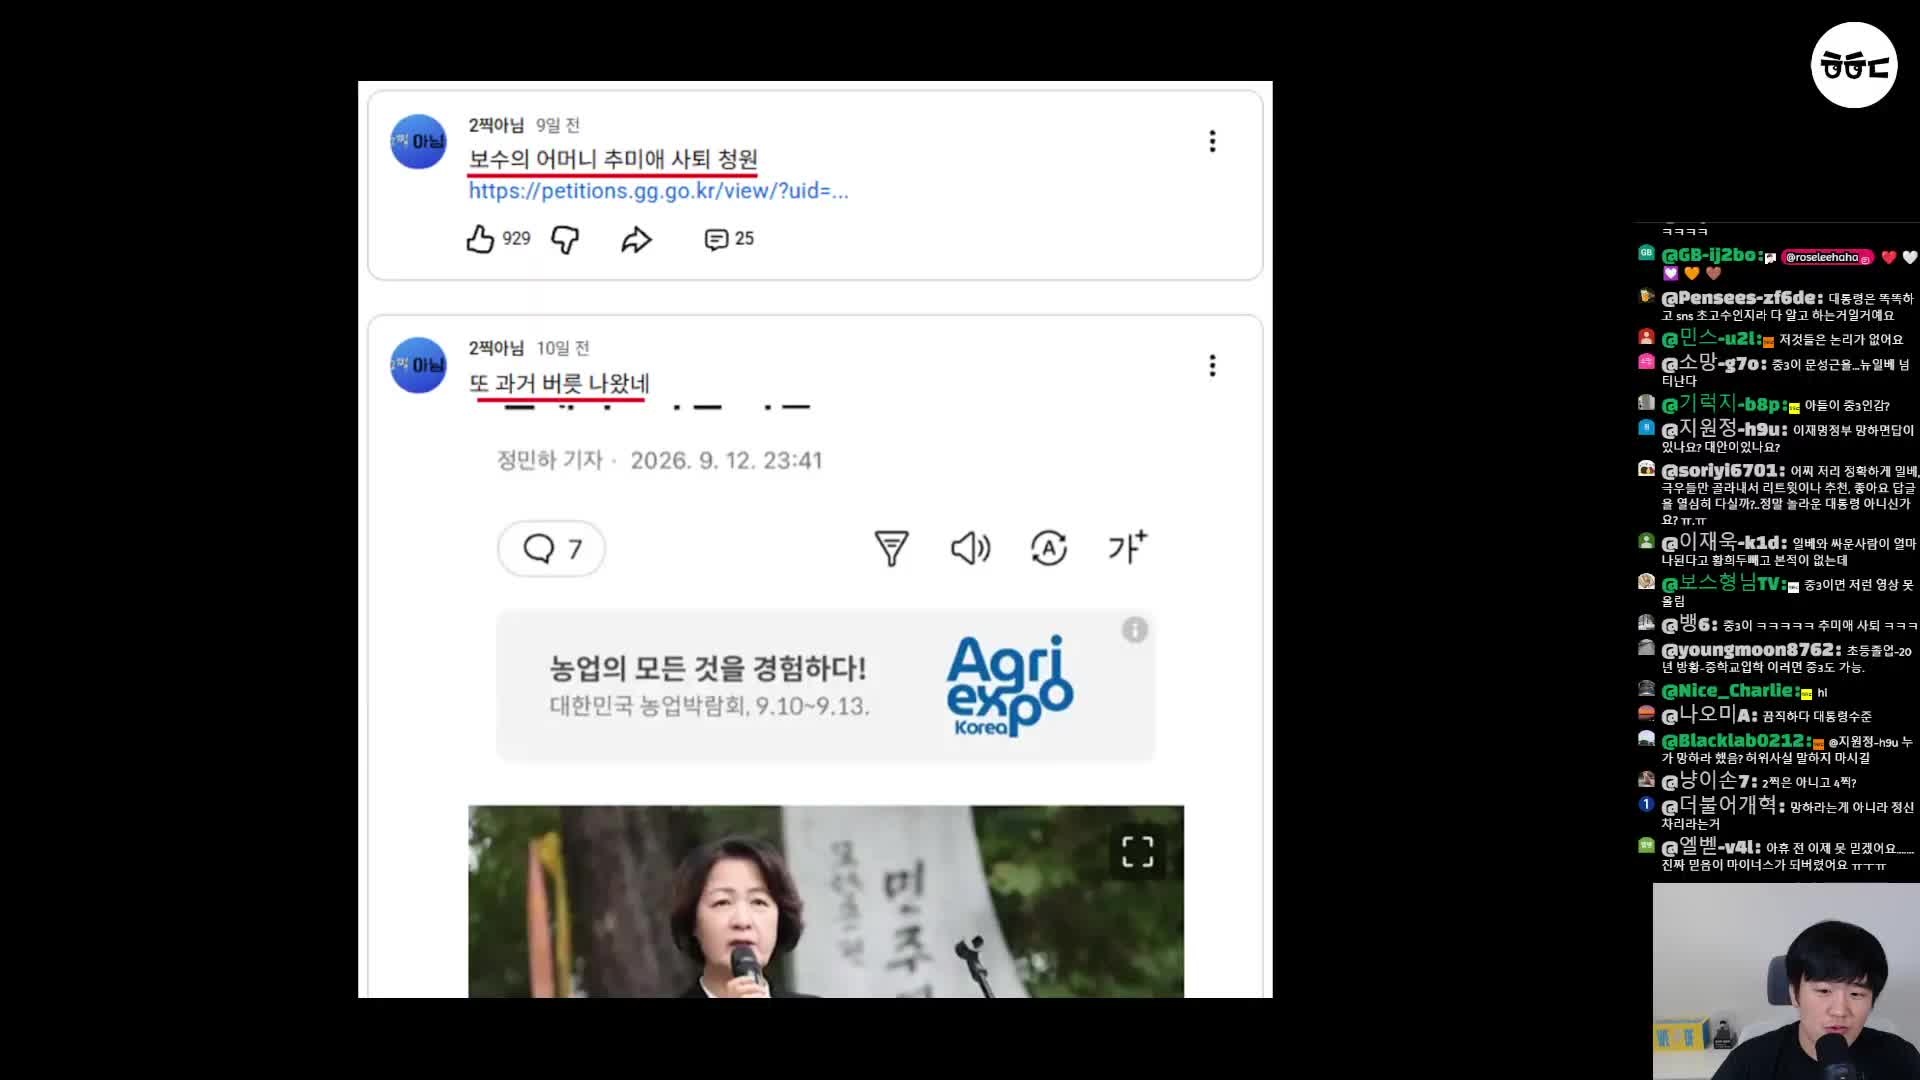
Task: Click the 9일 전 timestamp
Action: click(x=558, y=125)
